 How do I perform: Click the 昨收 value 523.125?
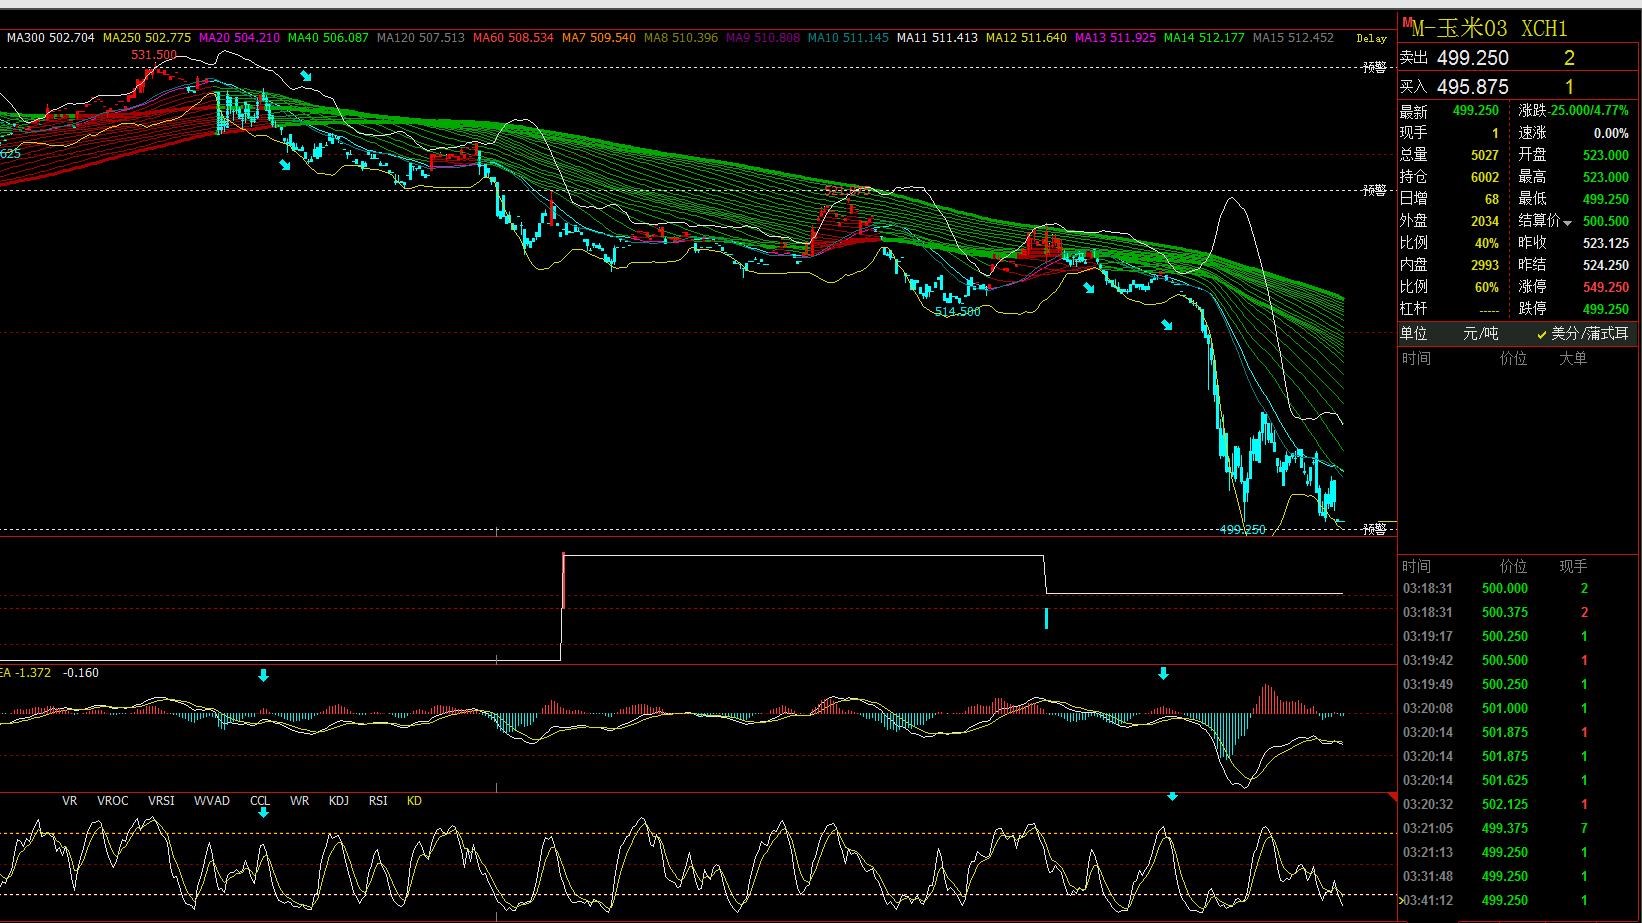[1606, 243]
